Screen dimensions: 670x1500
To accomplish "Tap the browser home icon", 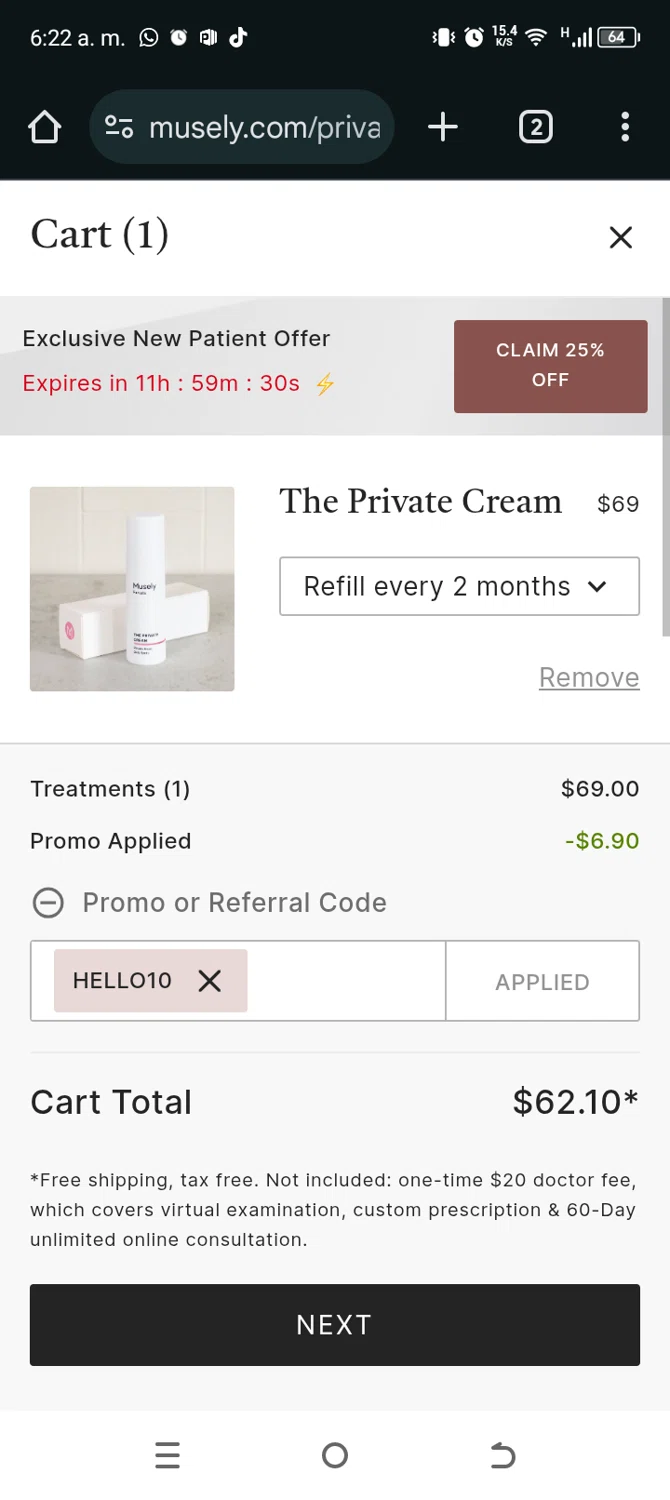I will [45, 127].
